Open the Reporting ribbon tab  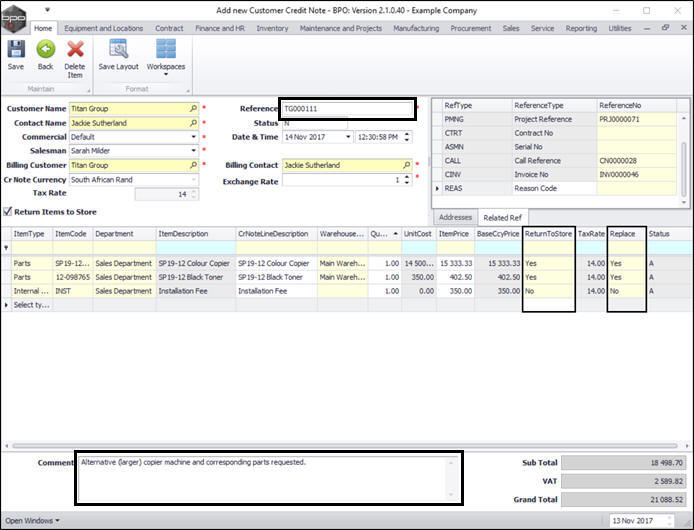tap(581, 28)
